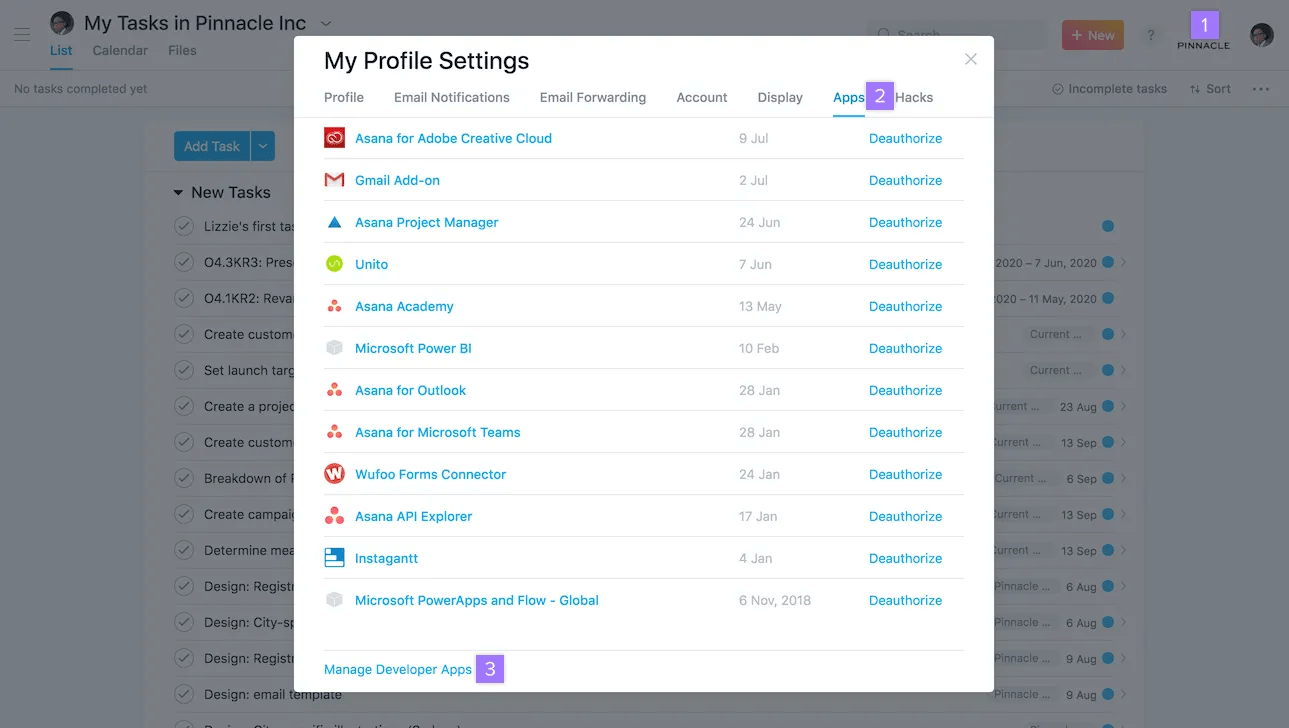This screenshot has width=1289, height=728.
Task: Click the Gmail Add-on envelope icon
Action: [334, 180]
